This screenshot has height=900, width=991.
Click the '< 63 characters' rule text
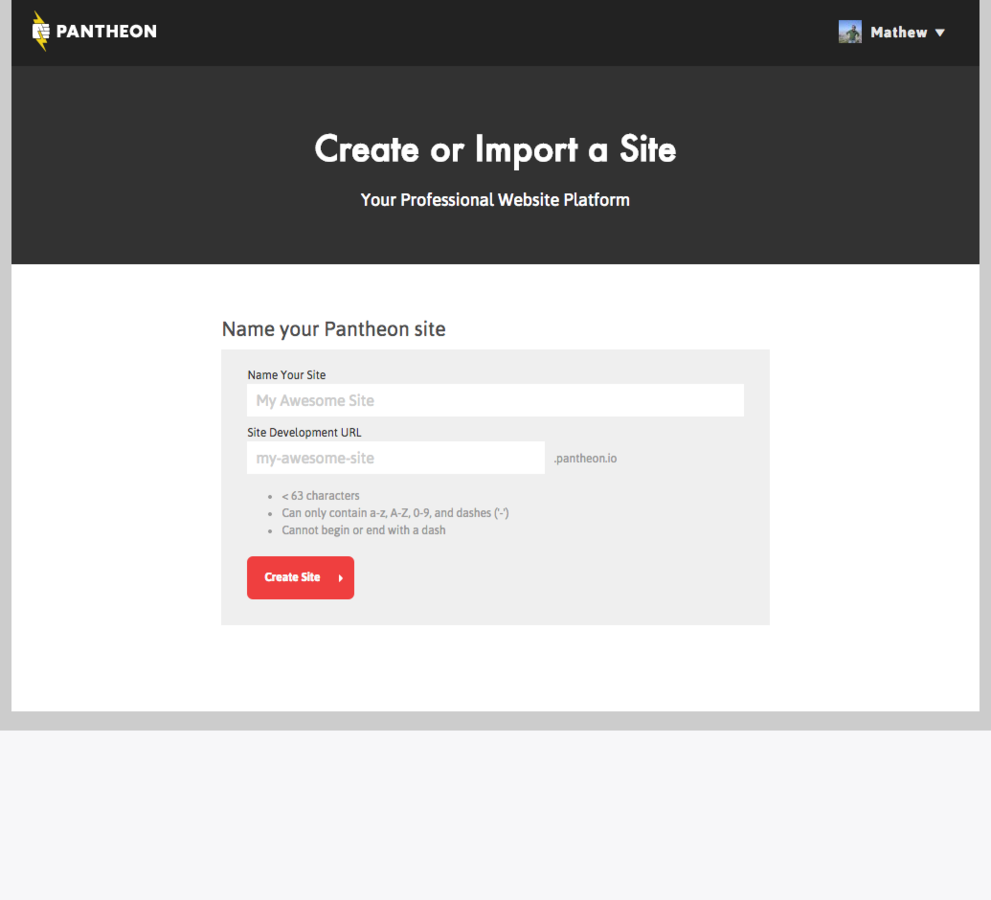pos(320,496)
